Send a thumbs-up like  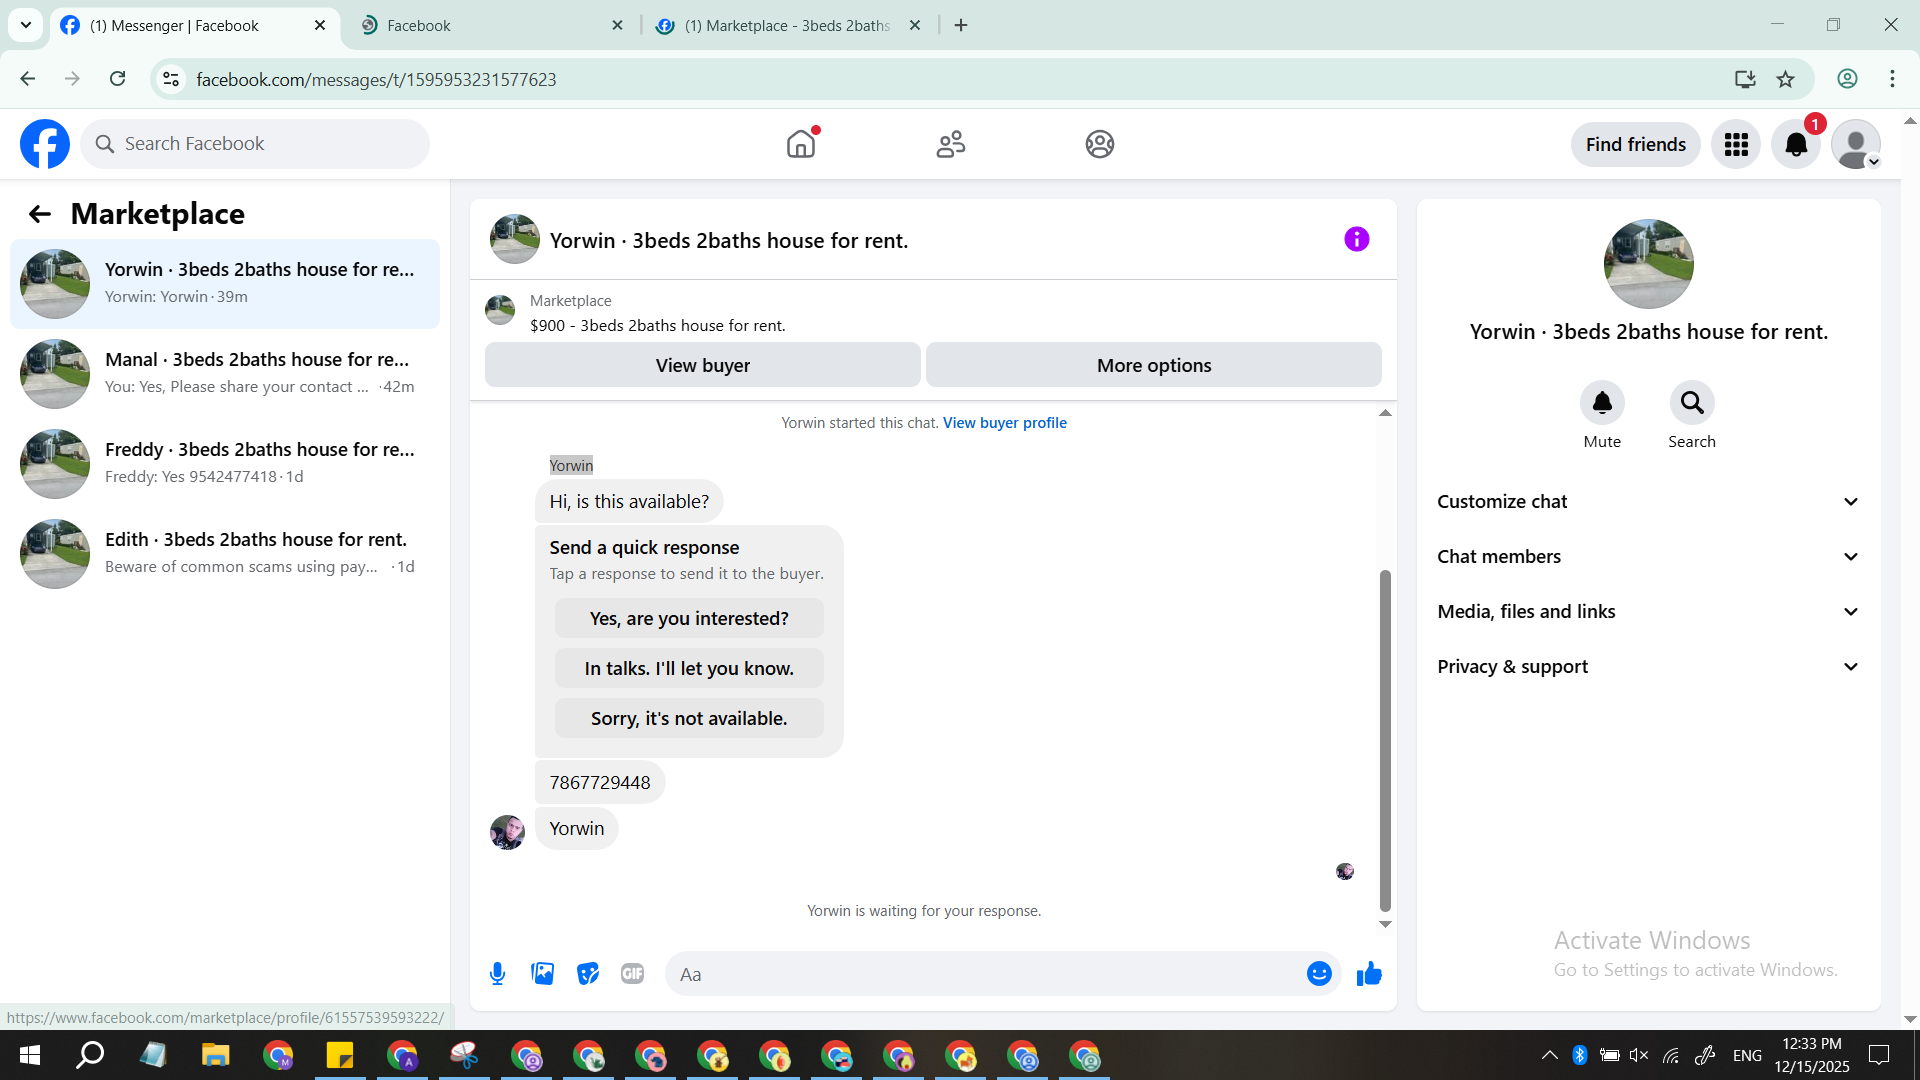1369,974
